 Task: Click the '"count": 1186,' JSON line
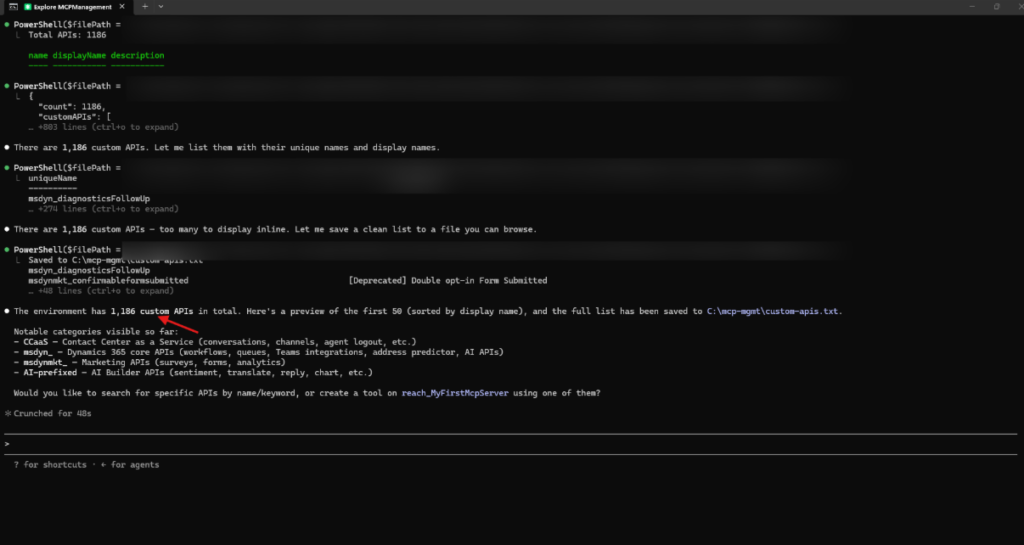(72, 106)
